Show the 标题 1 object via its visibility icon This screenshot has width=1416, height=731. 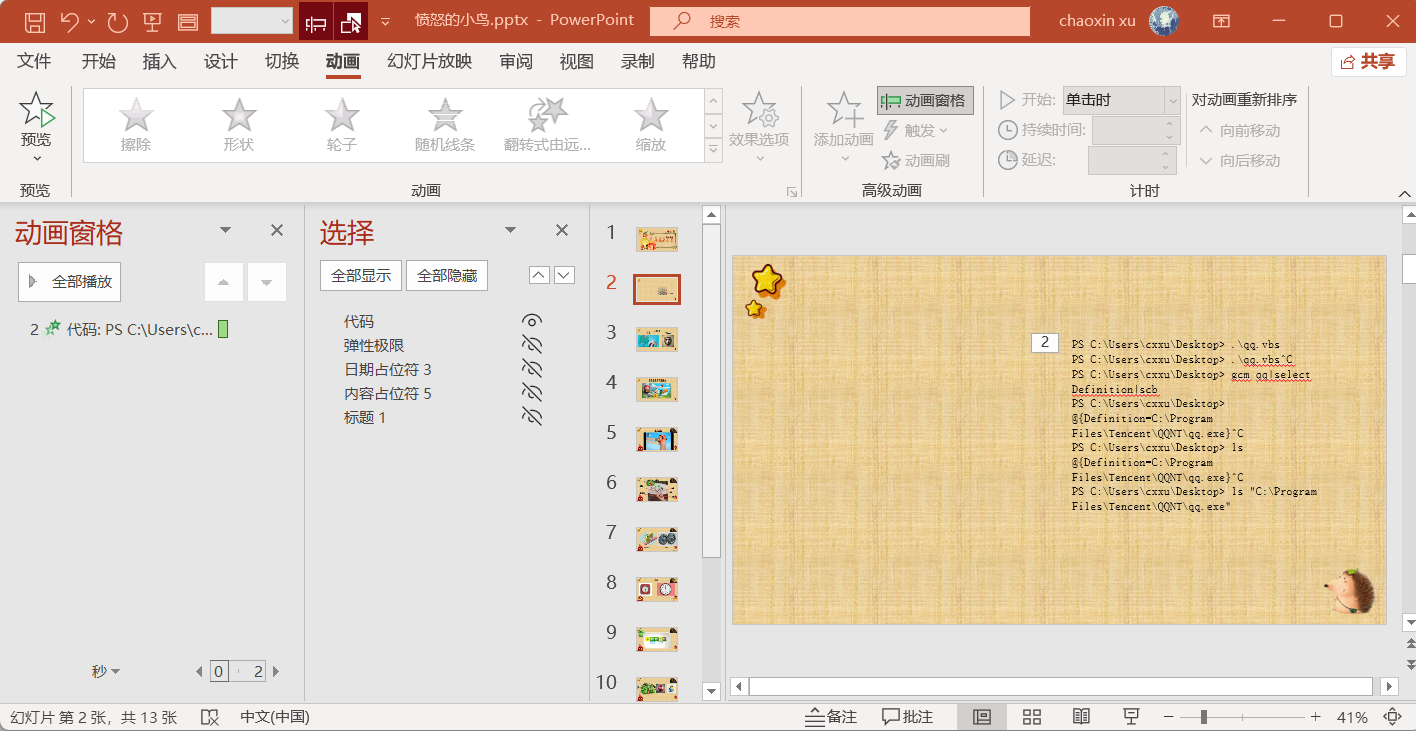[532, 417]
